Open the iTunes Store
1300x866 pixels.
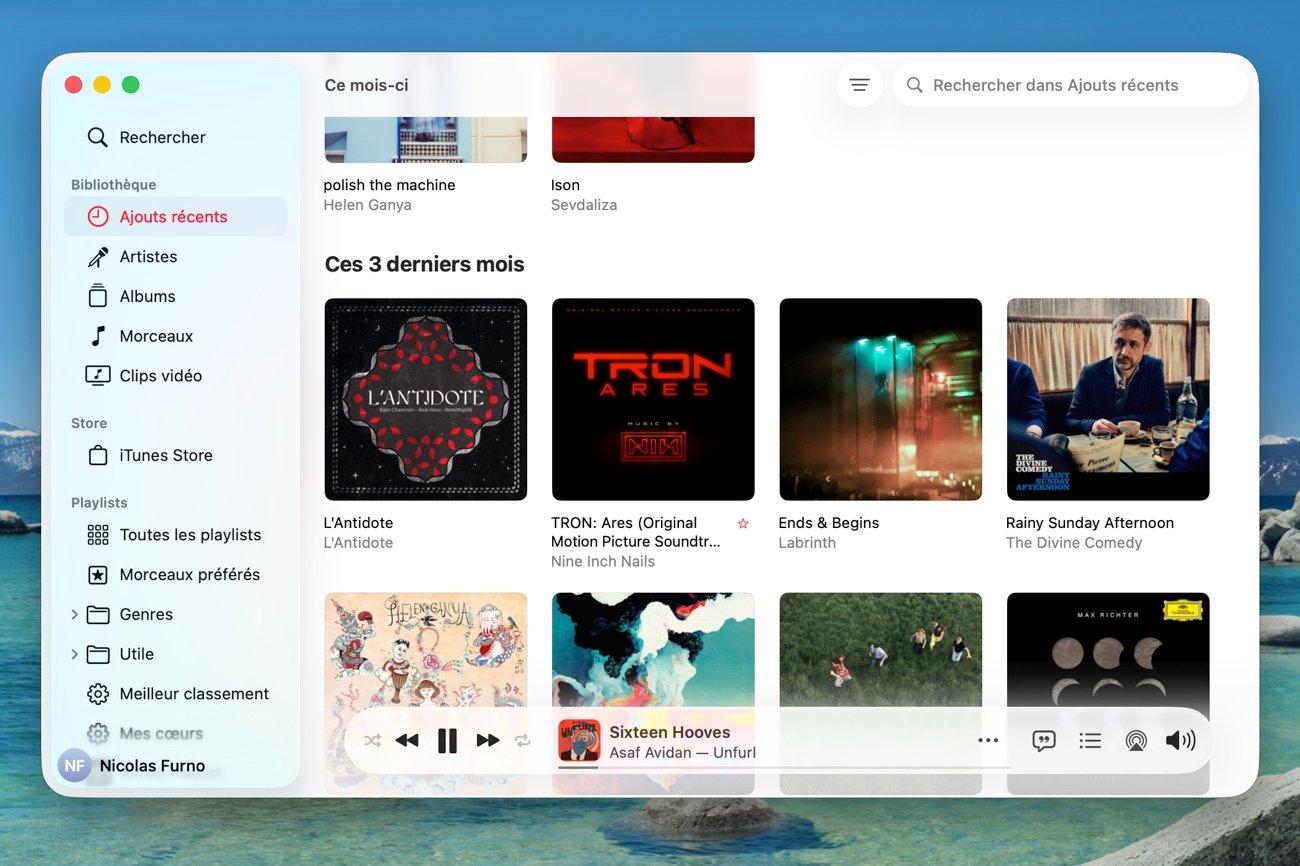(x=165, y=456)
